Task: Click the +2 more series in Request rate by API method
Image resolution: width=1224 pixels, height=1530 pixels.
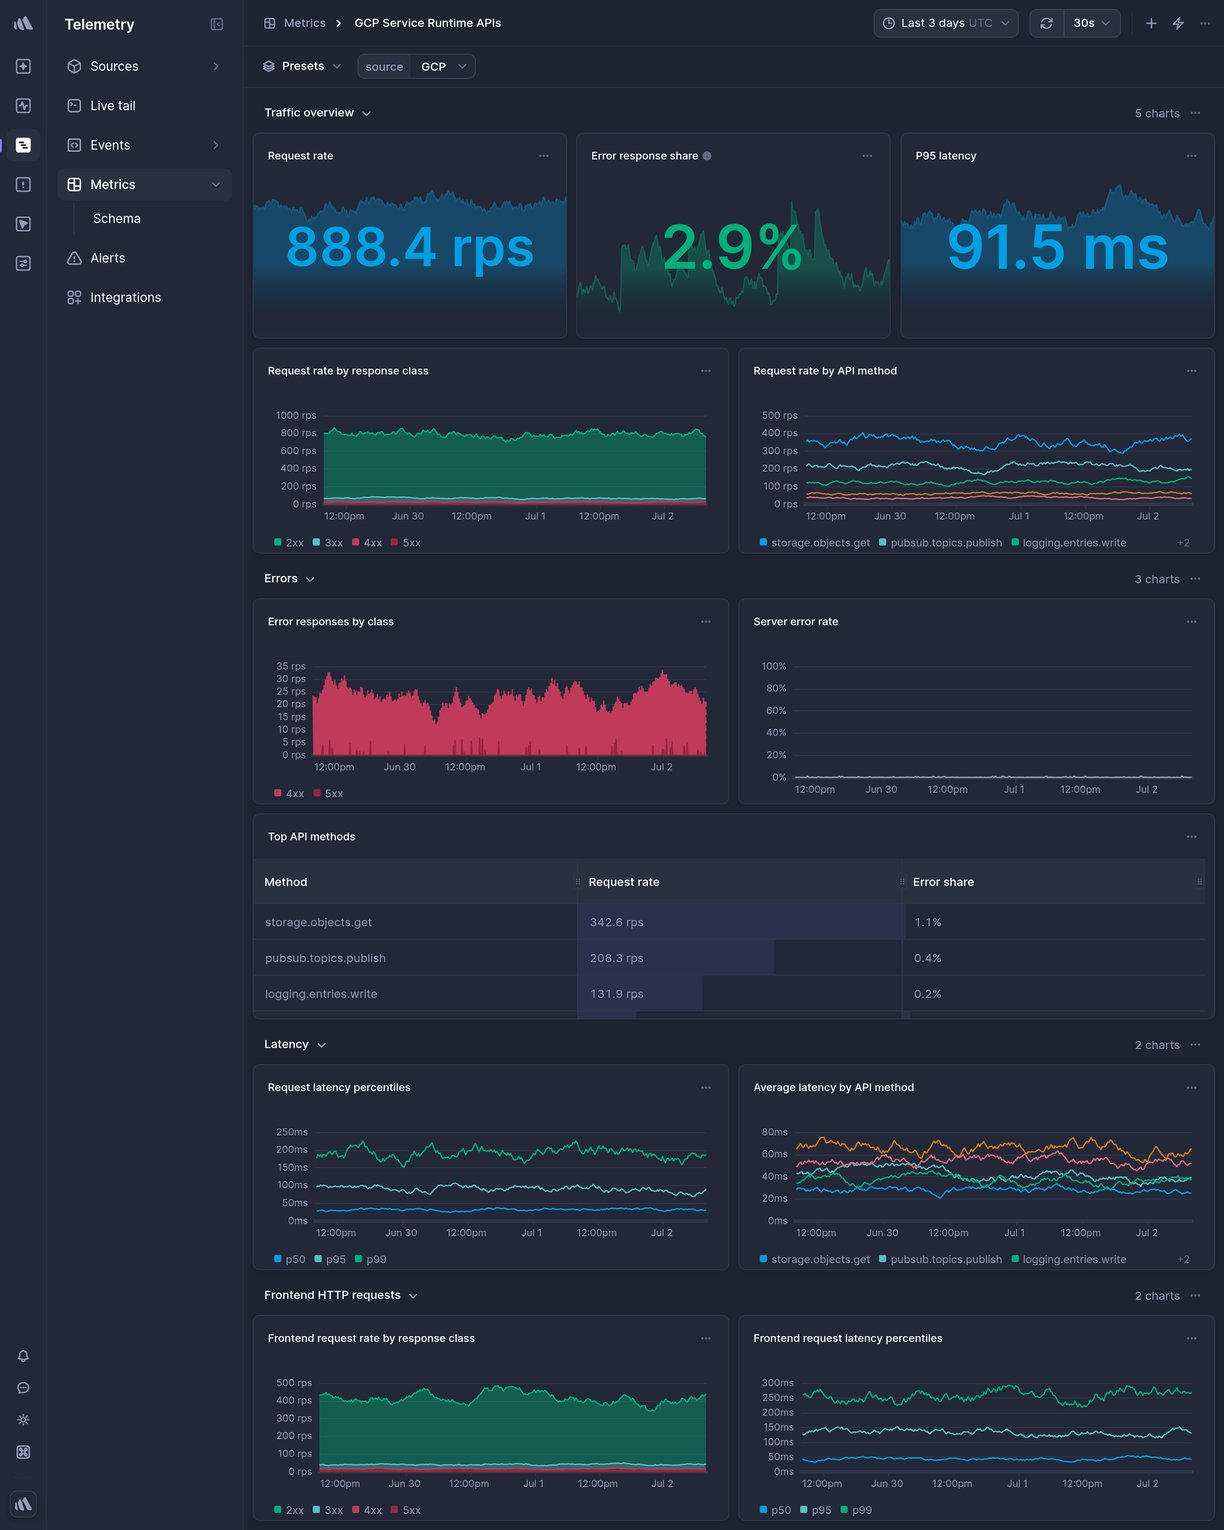Action: [1183, 543]
